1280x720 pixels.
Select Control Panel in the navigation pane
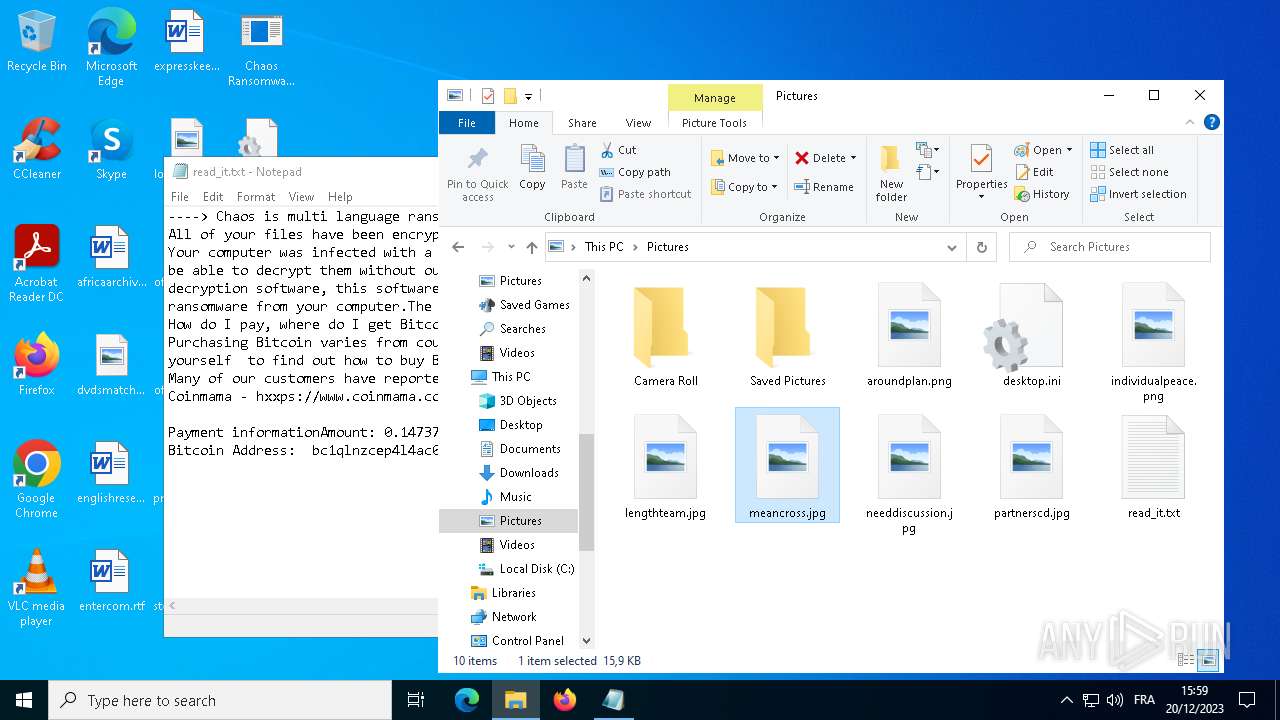tap(517, 641)
